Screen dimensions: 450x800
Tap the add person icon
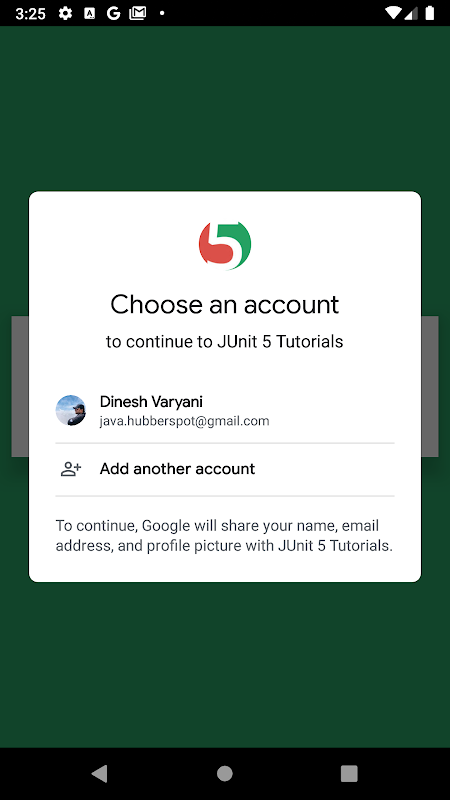pyautogui.click(x=71, y=469)
